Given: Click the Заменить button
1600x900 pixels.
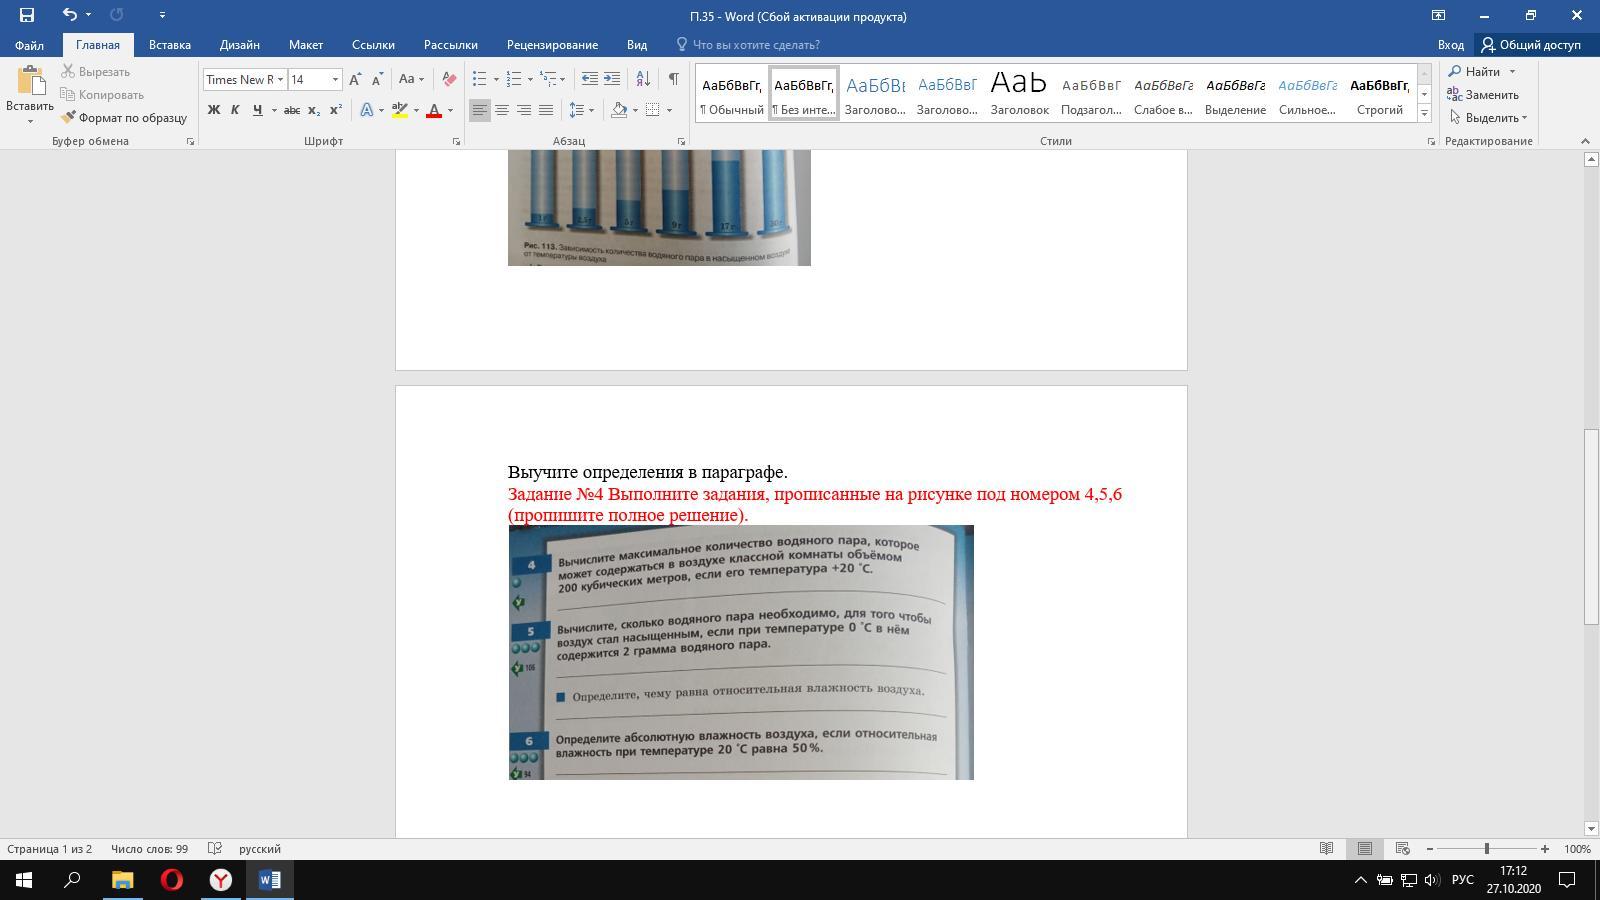Looking at the screenshot, I should pos(1483,95).
